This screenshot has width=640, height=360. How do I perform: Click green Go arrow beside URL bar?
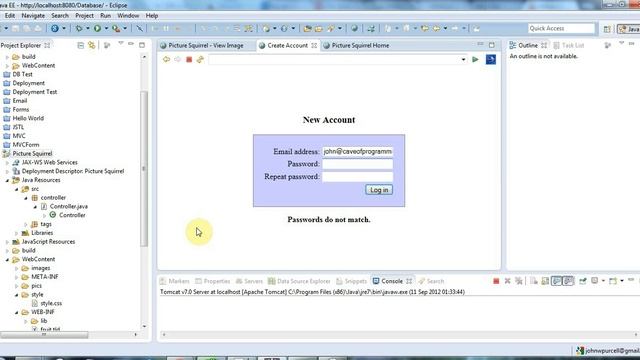(x=475, y=60)
